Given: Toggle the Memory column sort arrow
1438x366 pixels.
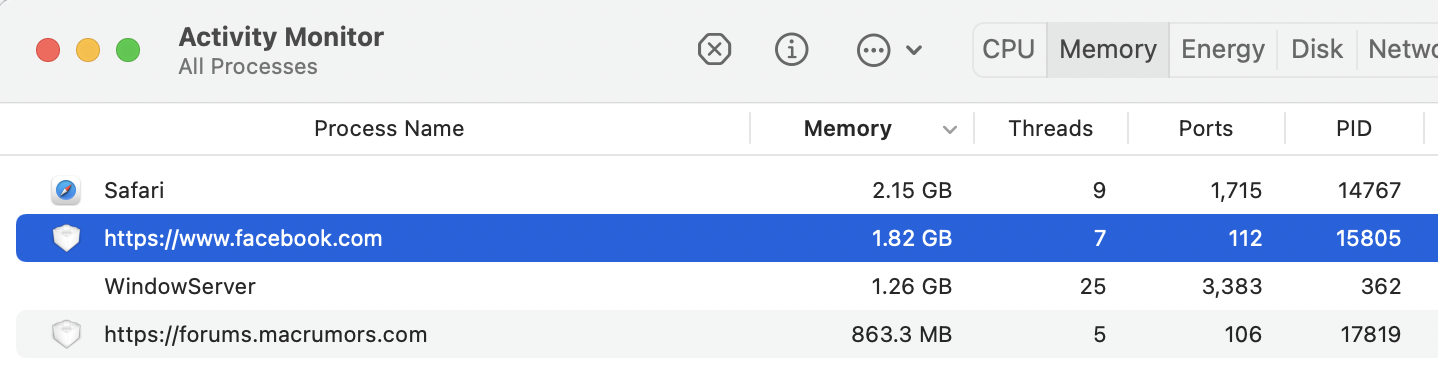Looking at the screenshot, I should click(x=949, y=129).
